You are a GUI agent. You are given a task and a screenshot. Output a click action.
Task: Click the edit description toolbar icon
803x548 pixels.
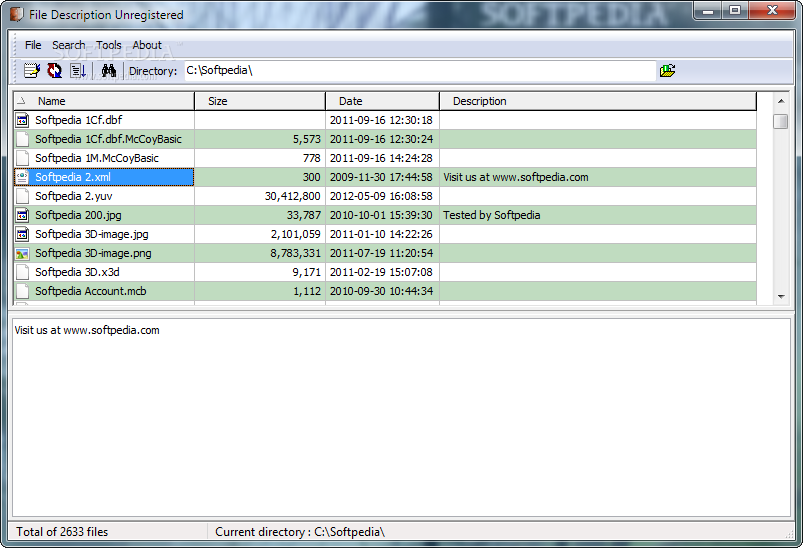pos(32,70)
